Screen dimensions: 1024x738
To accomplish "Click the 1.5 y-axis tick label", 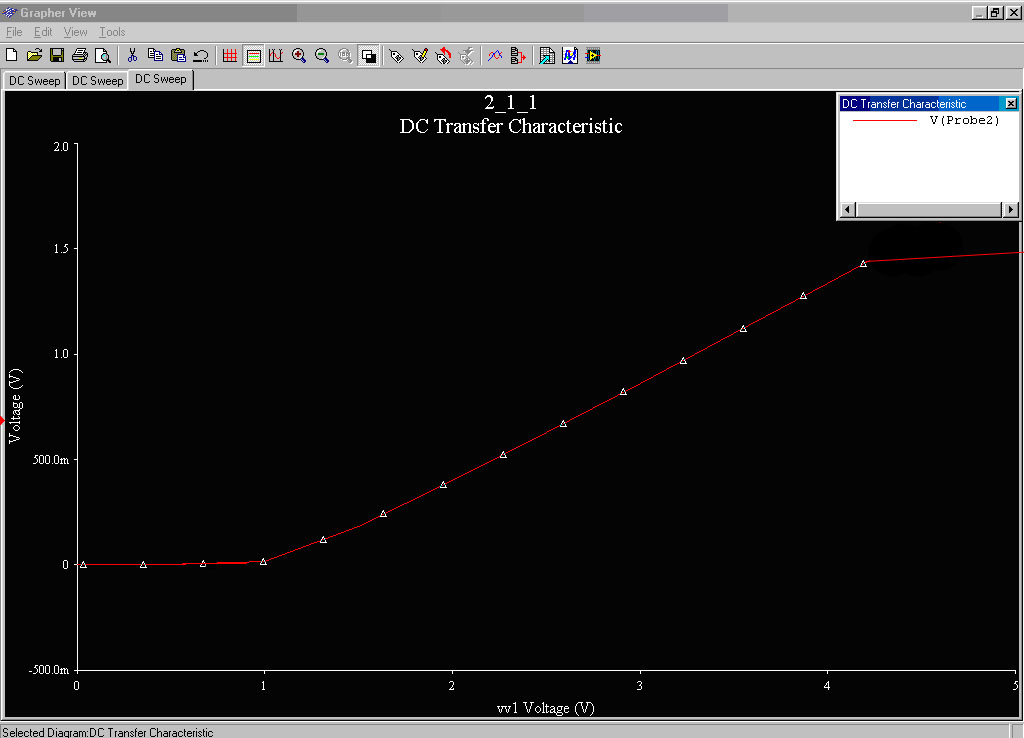I will point(61,249).
